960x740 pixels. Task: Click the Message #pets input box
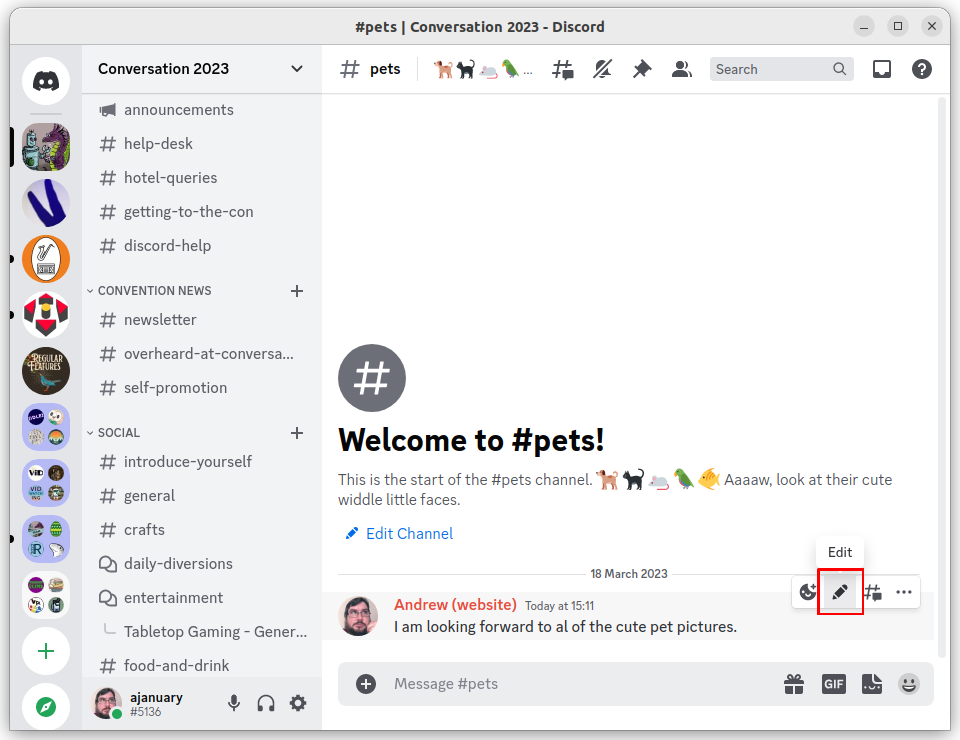pos(582,684)
